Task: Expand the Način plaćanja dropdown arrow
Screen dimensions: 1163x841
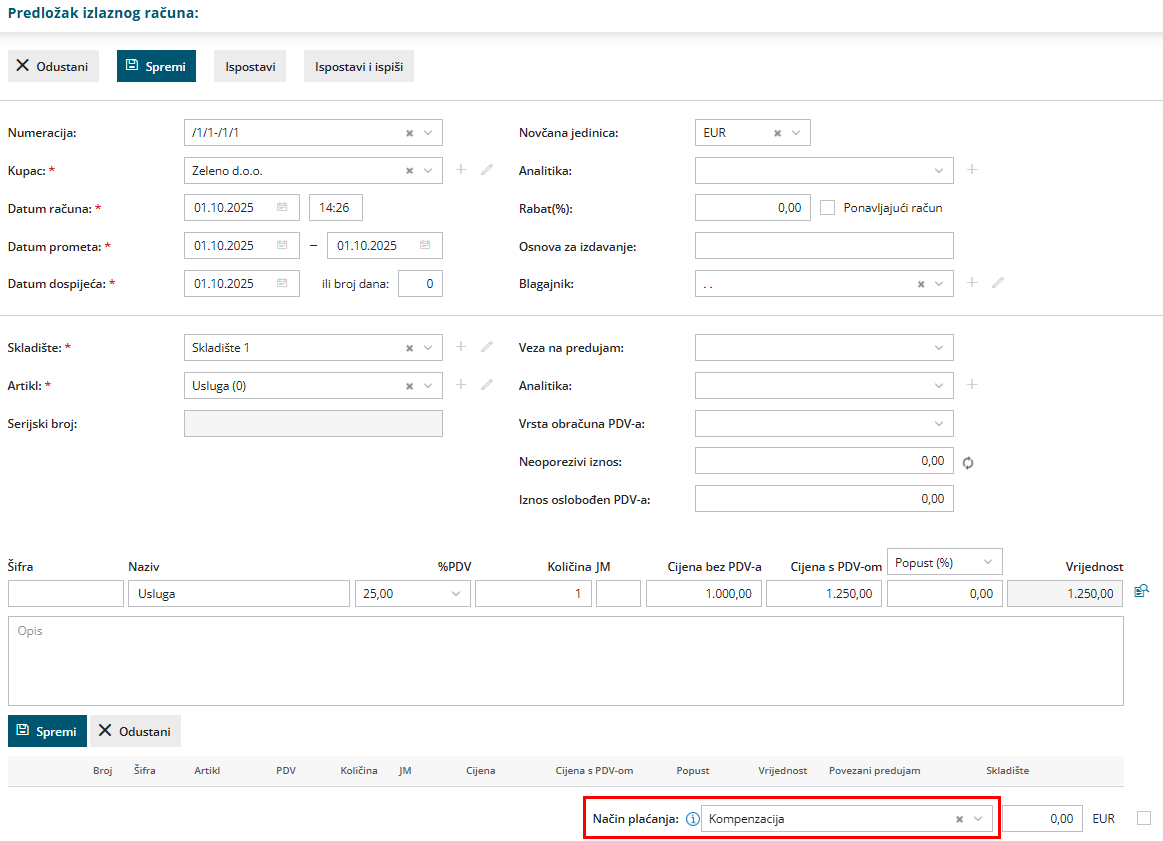Action: [978, 819]
